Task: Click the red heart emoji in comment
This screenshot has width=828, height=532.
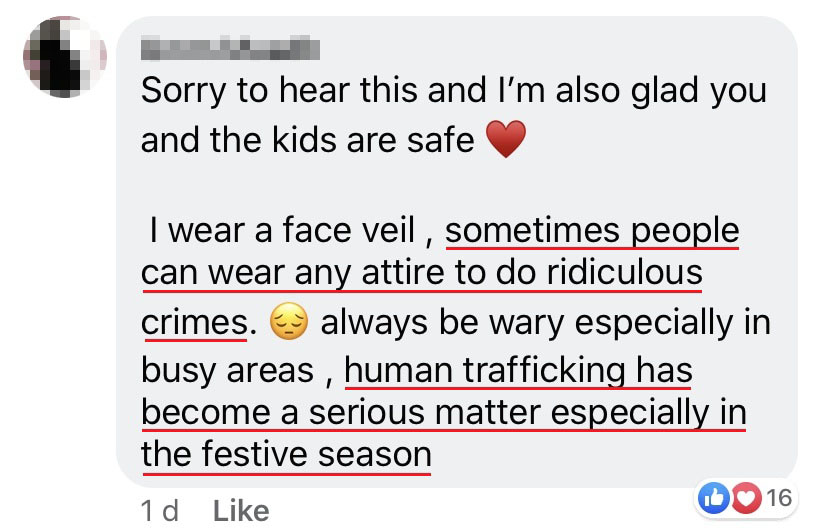Action: (505, 140)
